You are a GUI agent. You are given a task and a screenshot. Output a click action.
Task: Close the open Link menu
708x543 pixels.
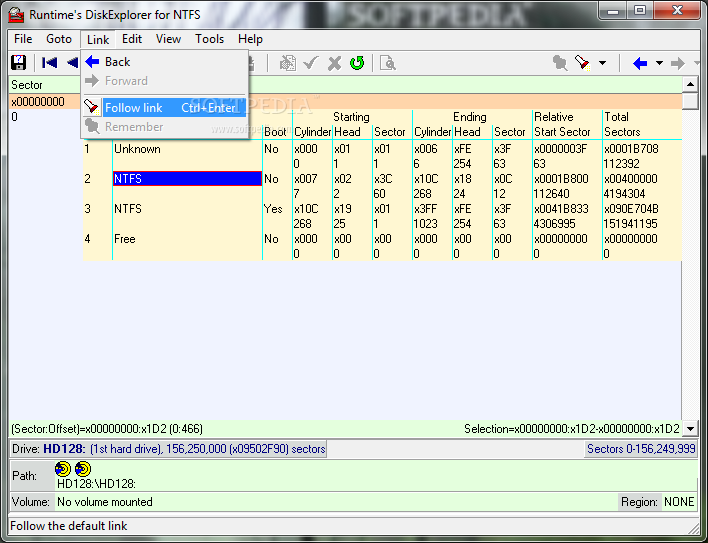pos(98,40)
